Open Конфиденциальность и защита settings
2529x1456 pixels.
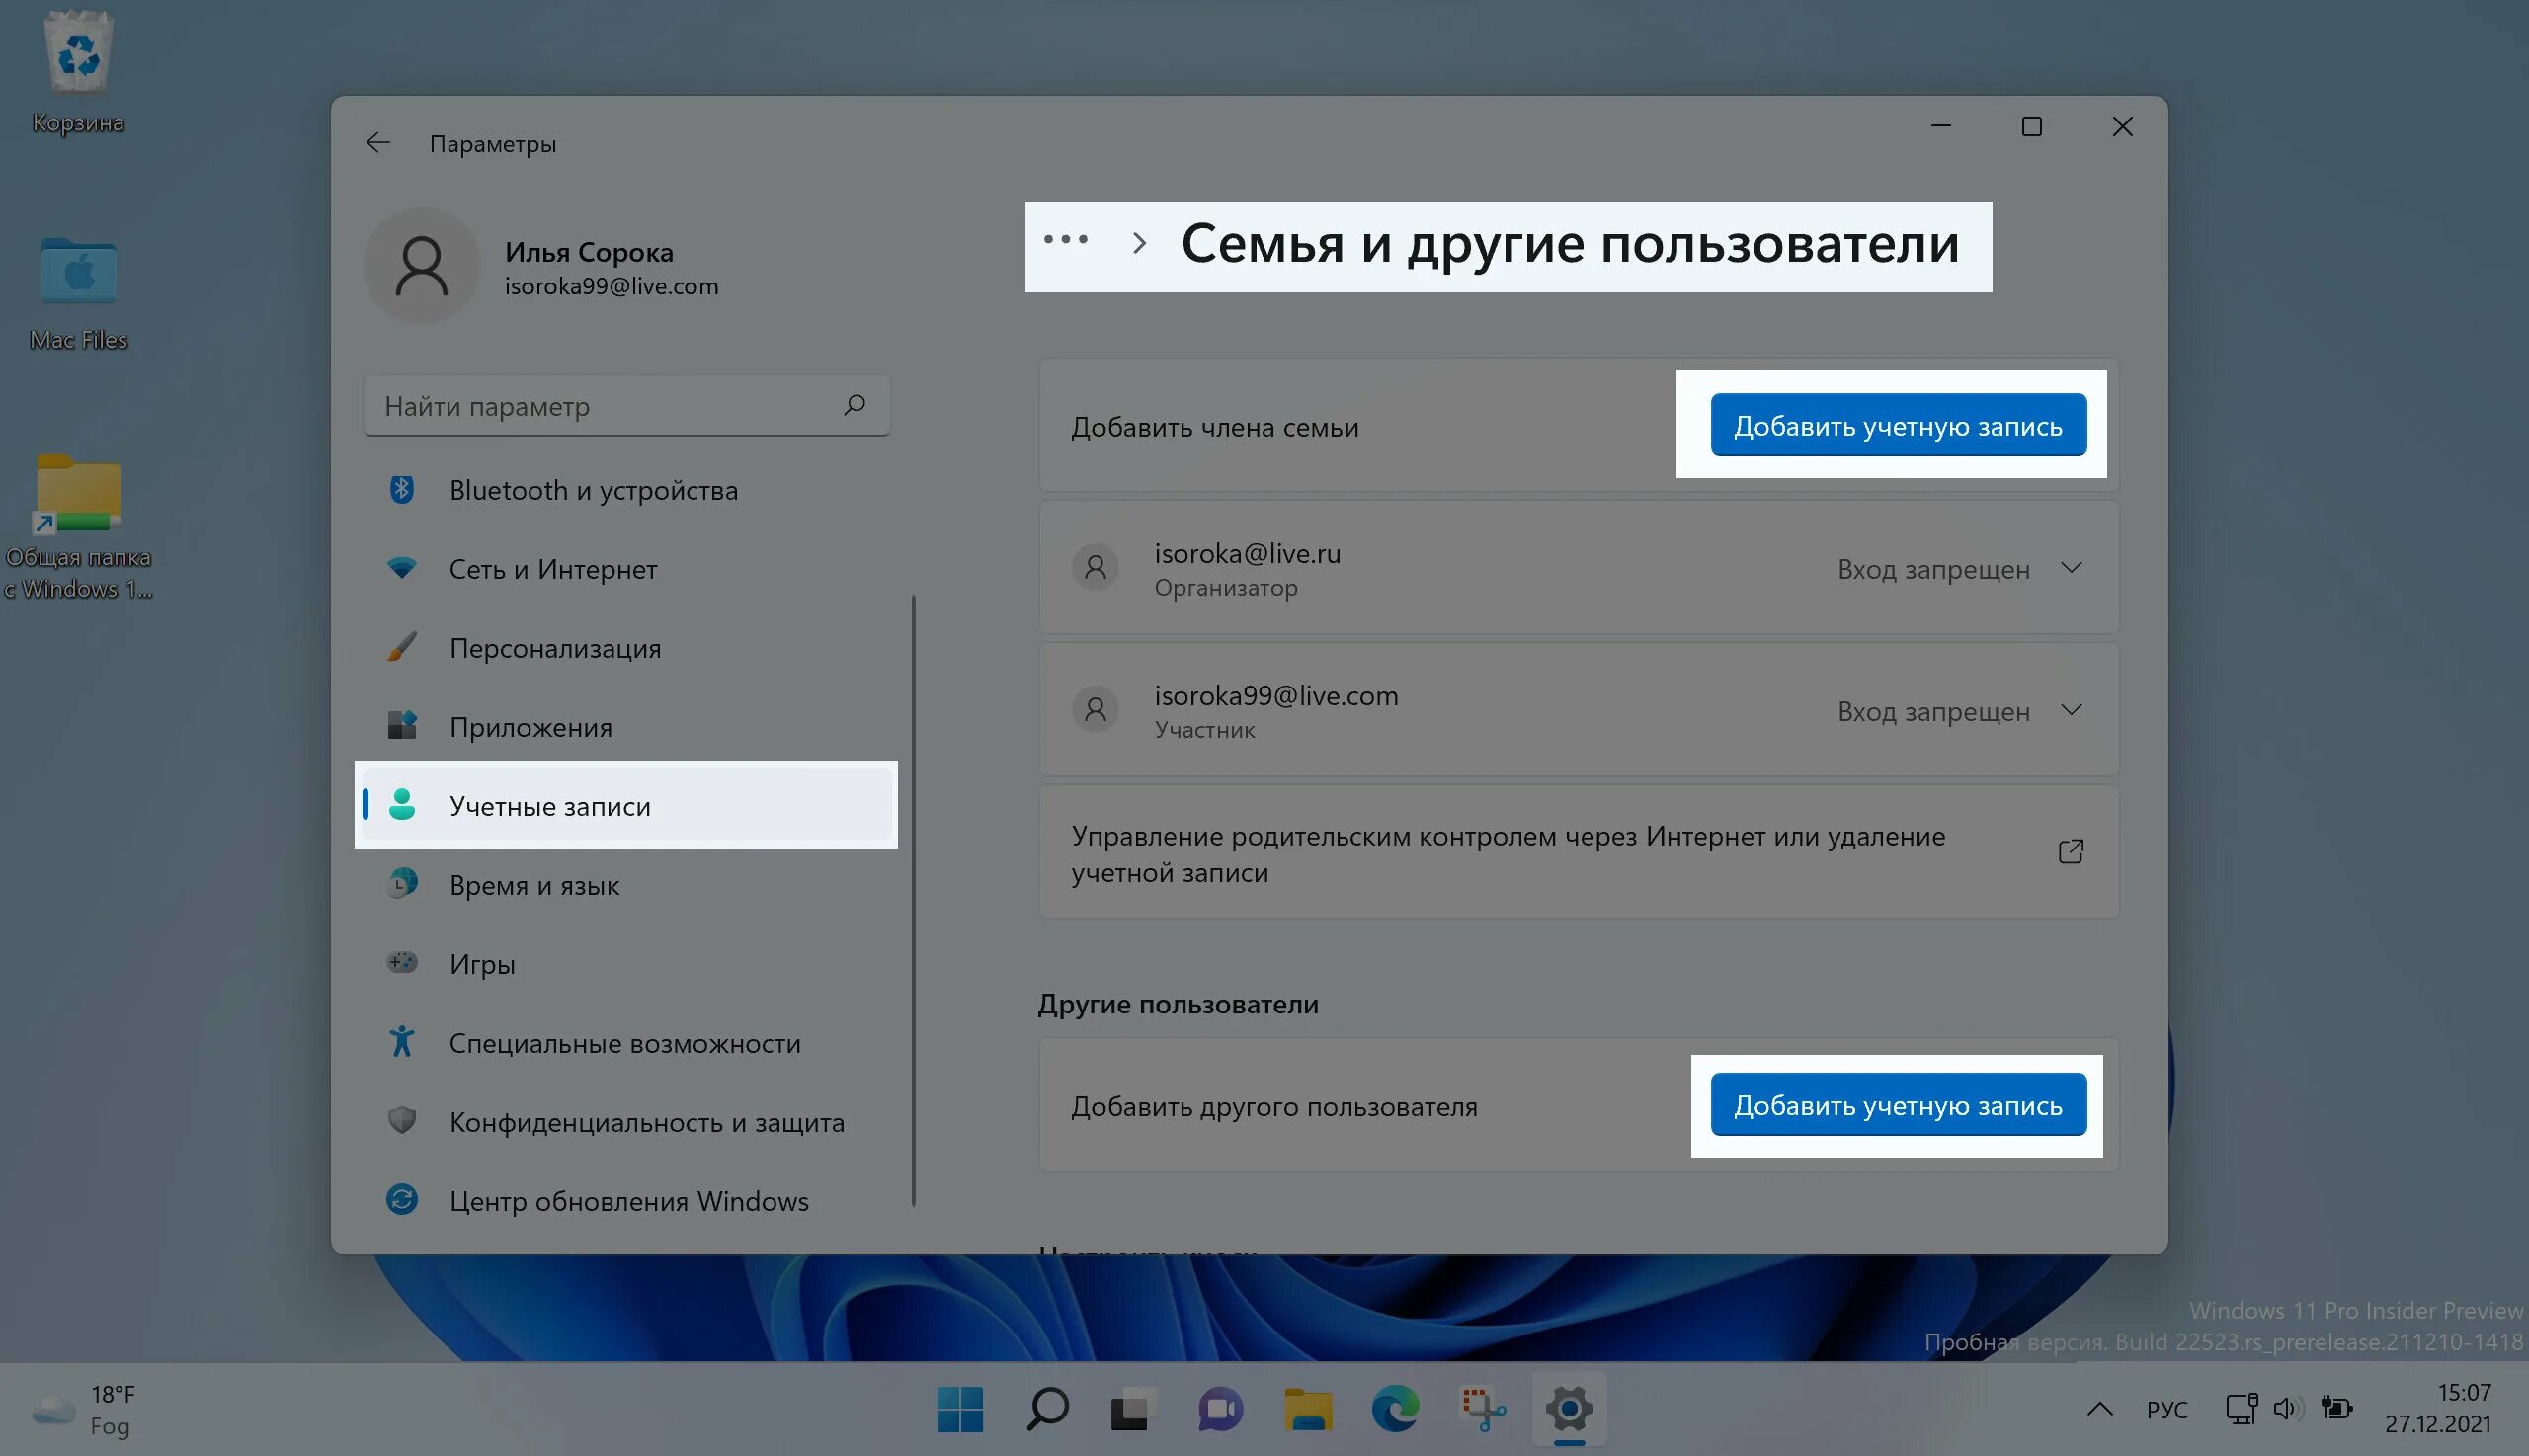click(628, 1122)
